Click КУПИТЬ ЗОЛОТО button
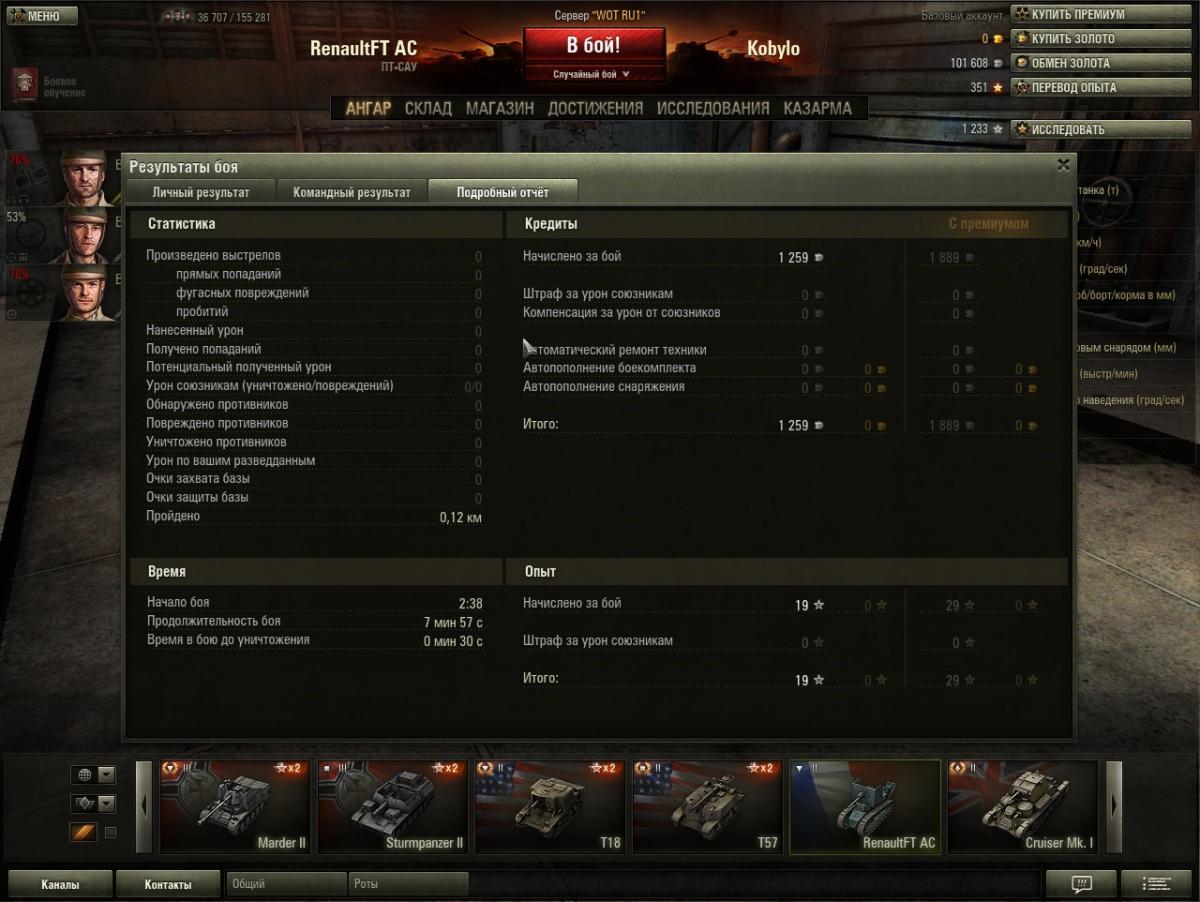Image resolution: width=1200 pixels, height=902 pixels. coord(1101,38)
